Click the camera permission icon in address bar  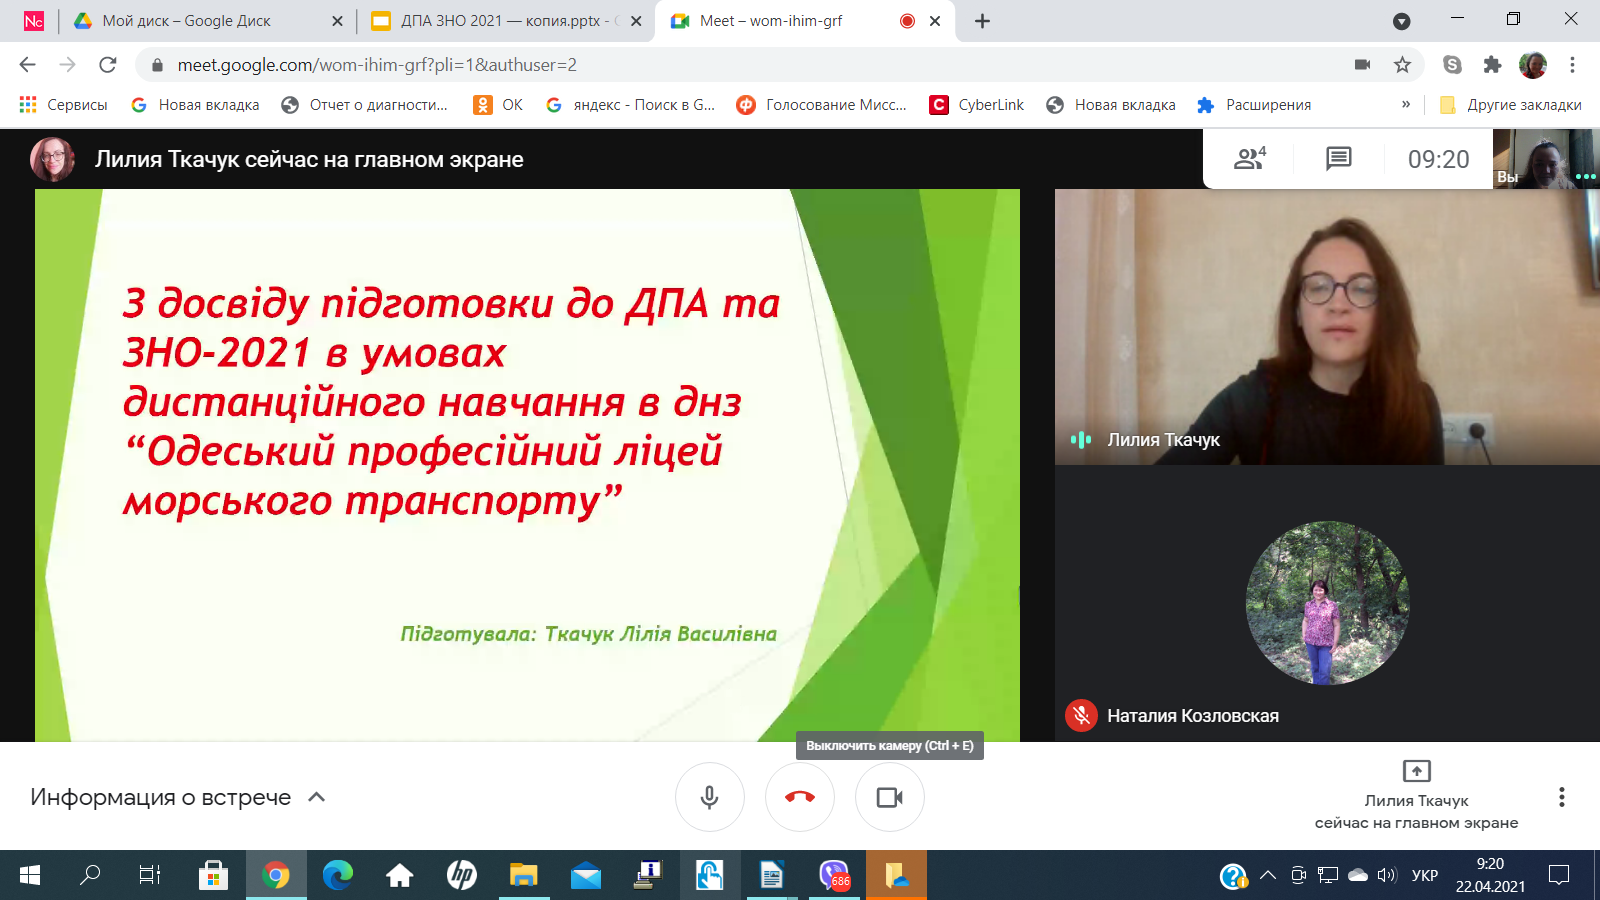pyautogui.click(x=1362, y=65)
